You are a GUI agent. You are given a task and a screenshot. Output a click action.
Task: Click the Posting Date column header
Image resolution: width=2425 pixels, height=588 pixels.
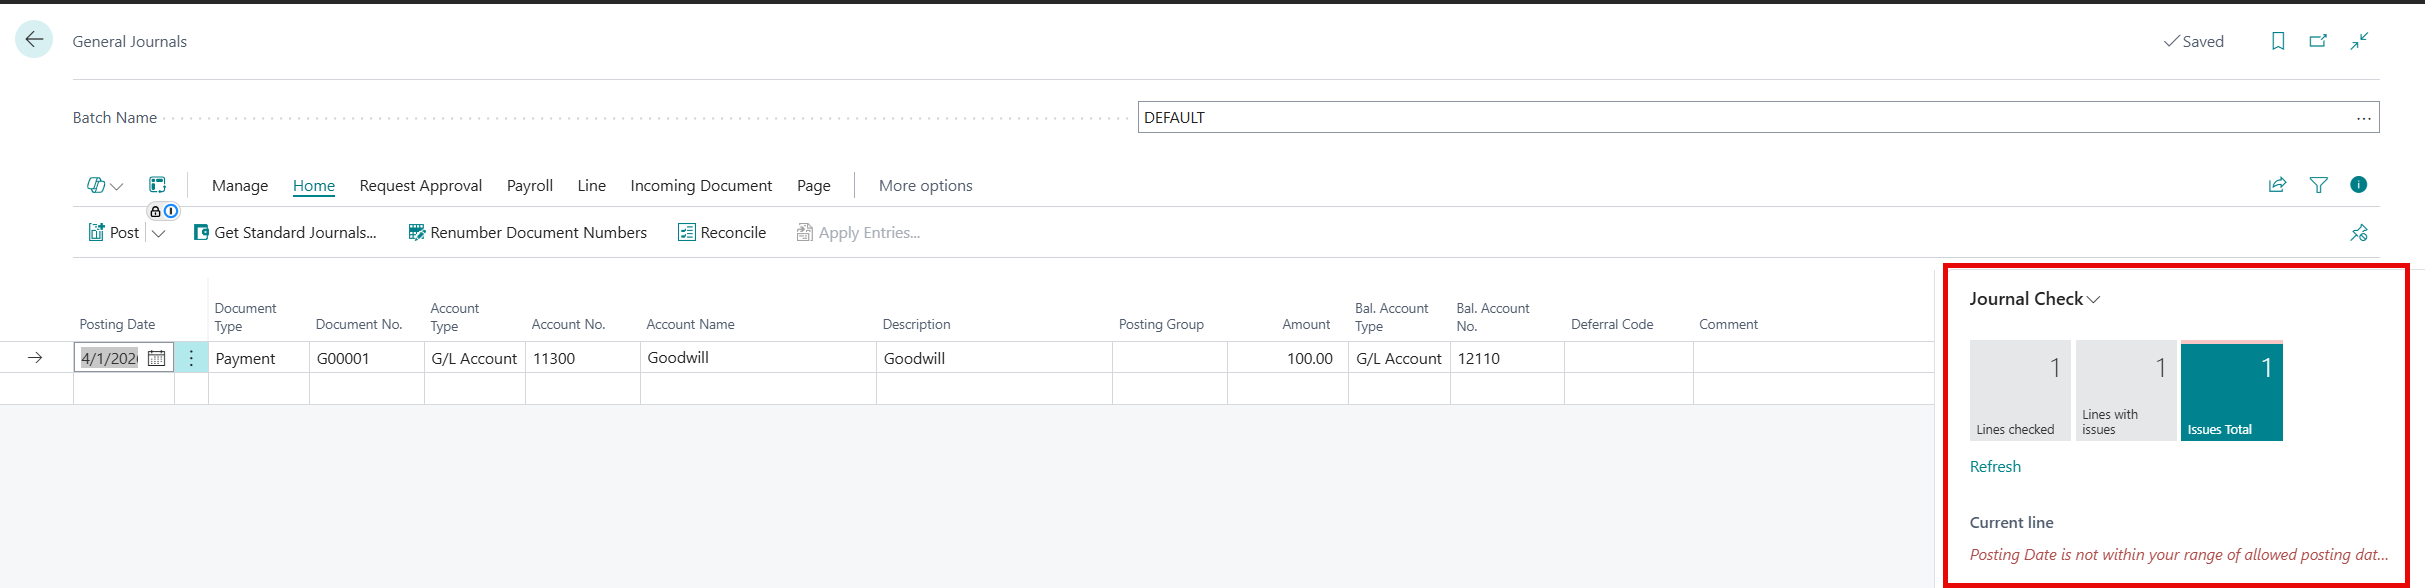pos(117,324)
